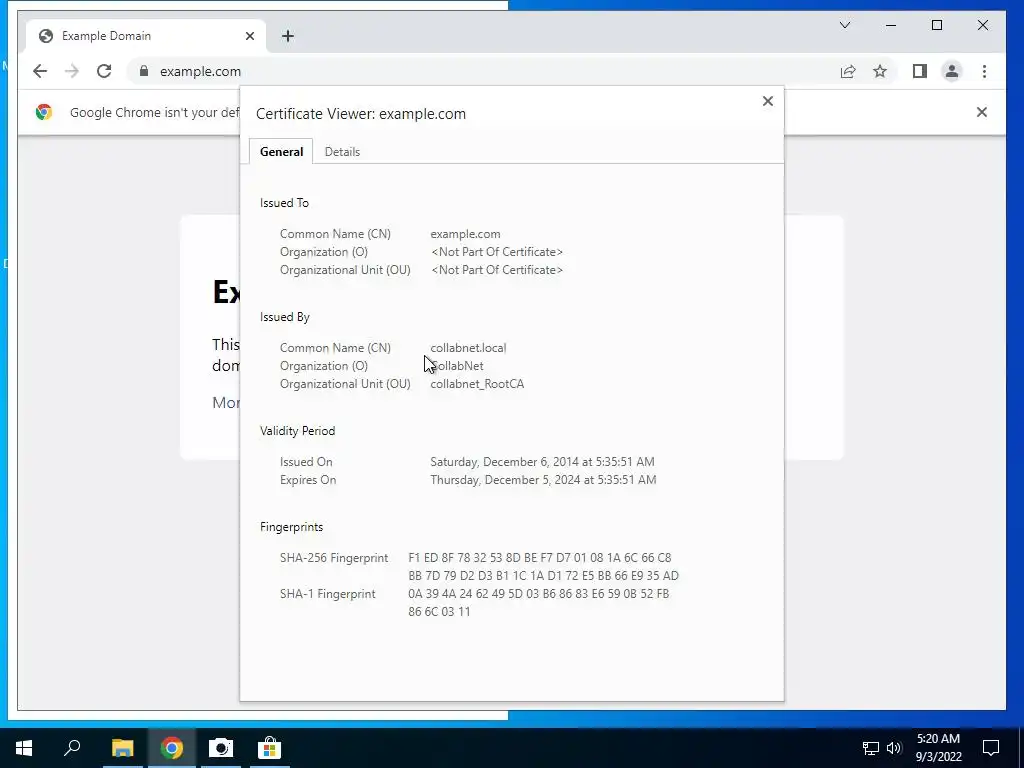Click the 'Fingerprints' heading
This screenshot has height=768, width=1024.
(x=291, y=527)
